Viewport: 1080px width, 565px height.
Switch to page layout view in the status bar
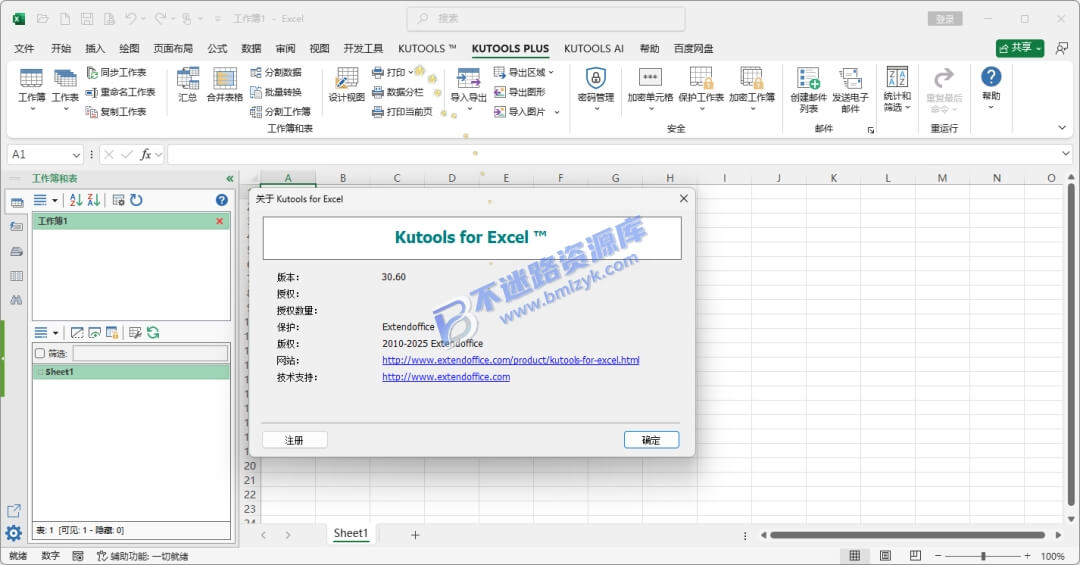885,555
